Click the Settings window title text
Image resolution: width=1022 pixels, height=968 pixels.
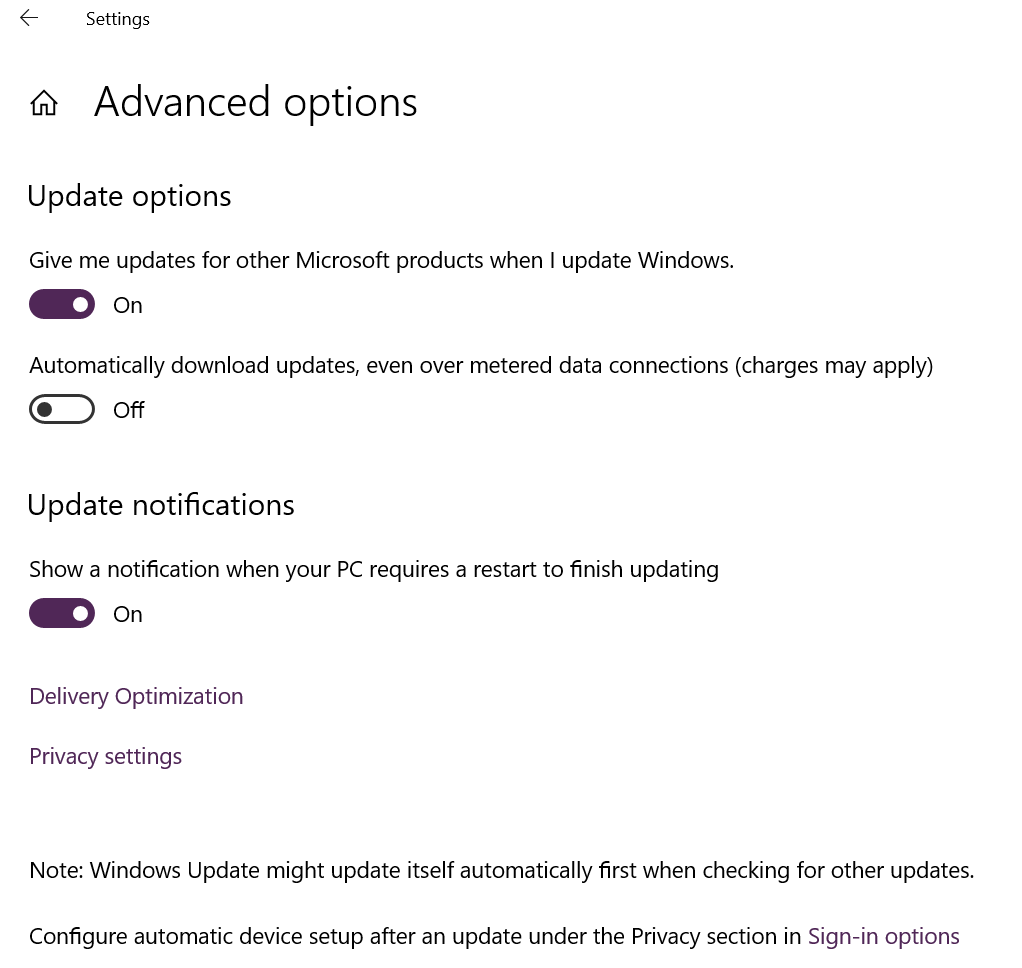pyautogui.click(x=118, y=19)
